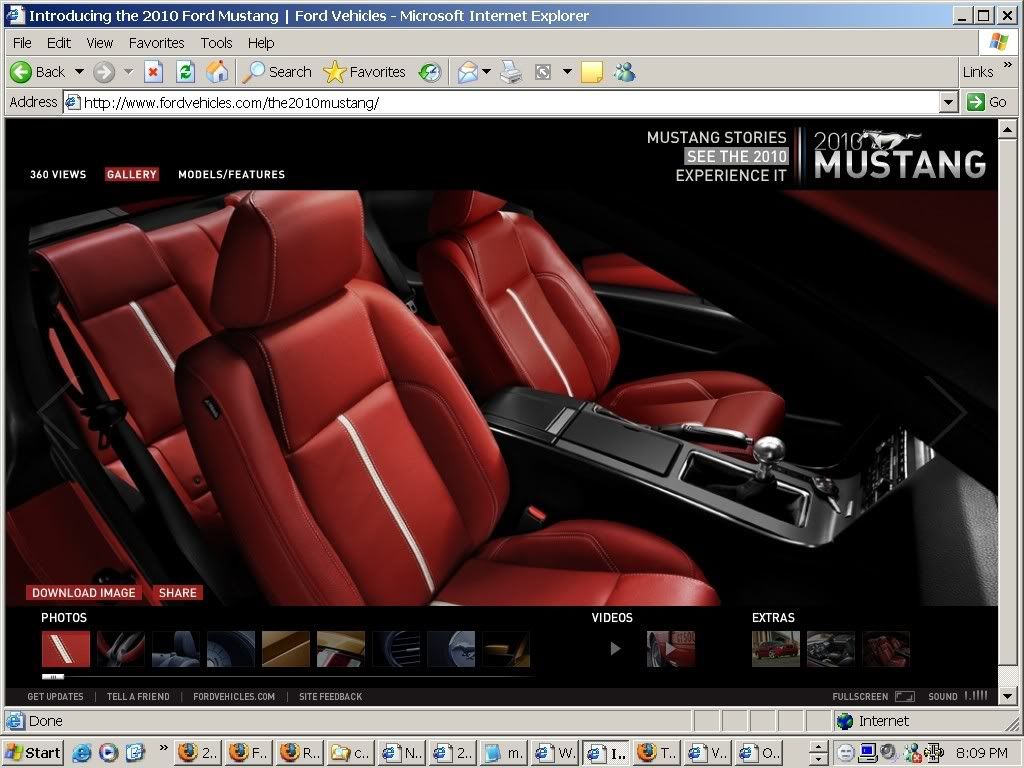The width and height of the screenshot is (1024, 768).
Task: Launch Windows Media Player from quick launch
Action: point(108,752)
